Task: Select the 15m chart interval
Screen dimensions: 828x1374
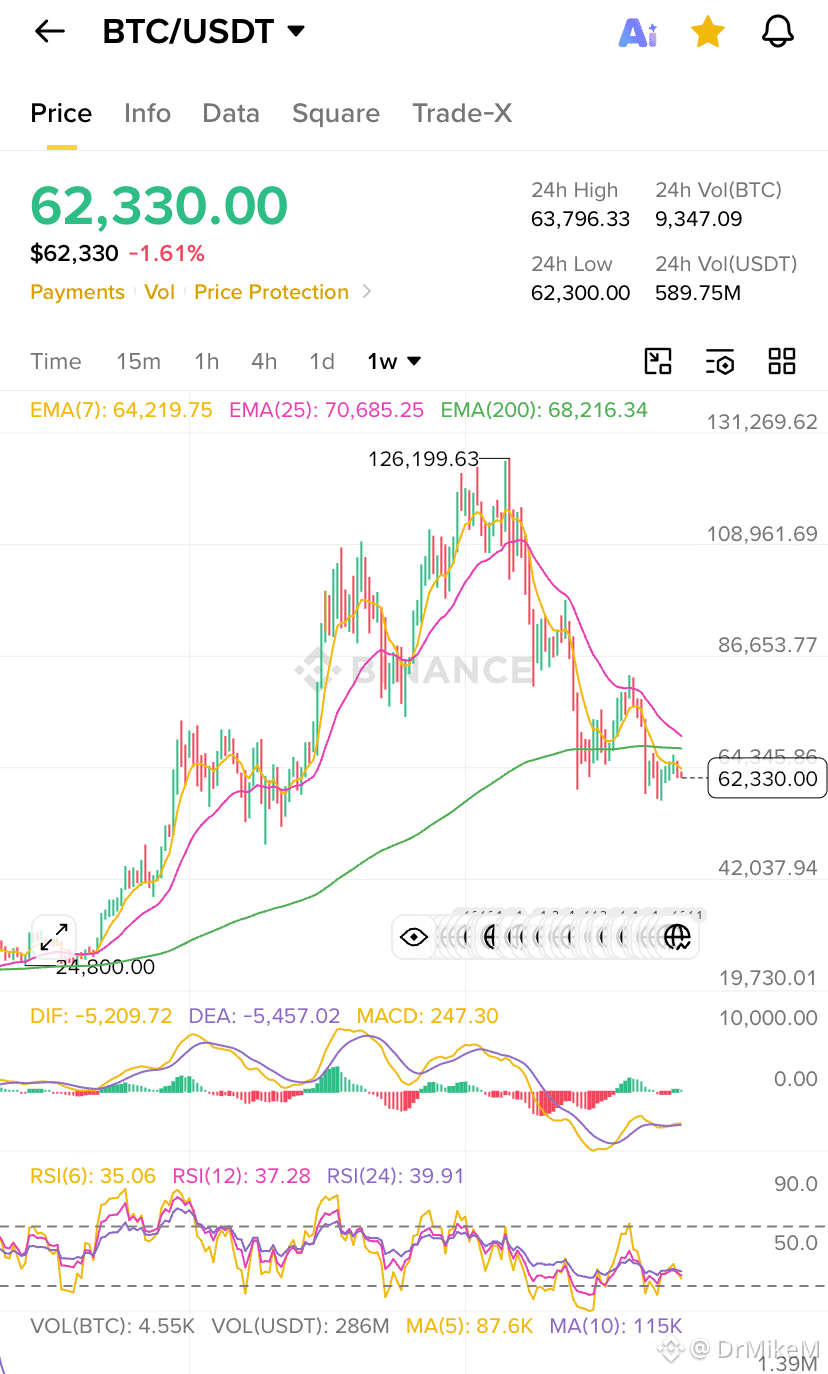Action: [138, 362]
